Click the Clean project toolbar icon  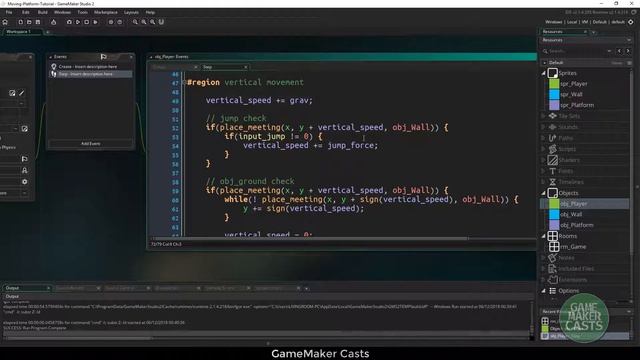pyautogui.click(x=96, y=22)
